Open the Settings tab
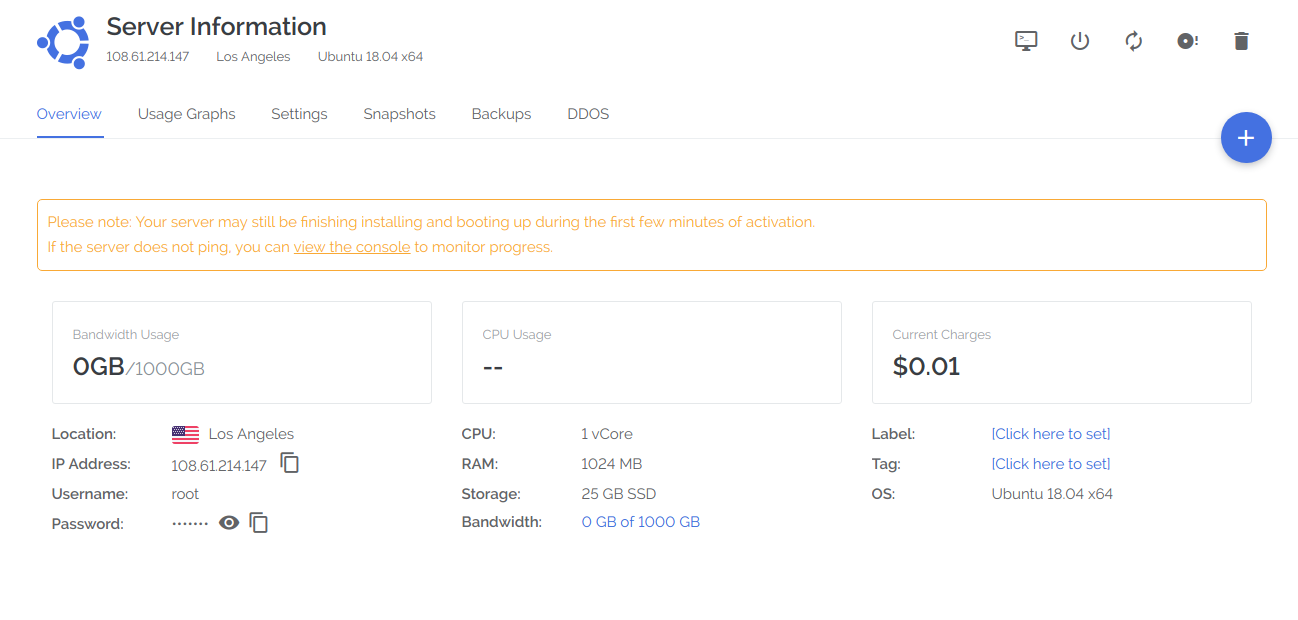 click(x=299, y=114)
